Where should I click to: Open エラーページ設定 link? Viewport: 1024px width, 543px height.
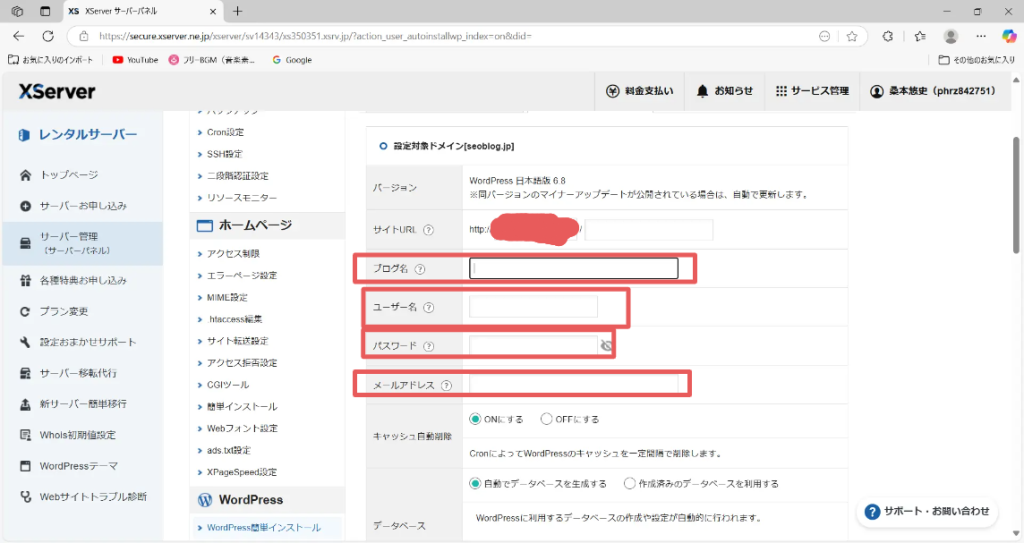click(242, 276)
